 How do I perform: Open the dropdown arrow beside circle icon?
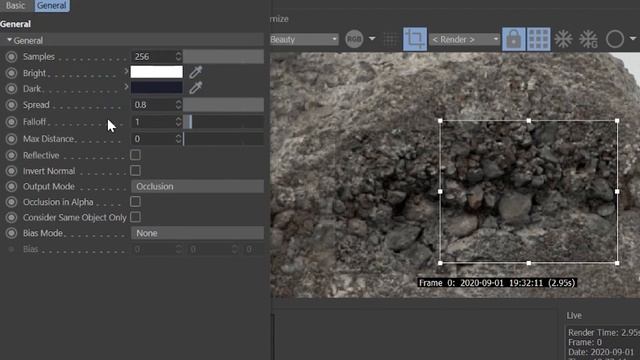point(633,38)
